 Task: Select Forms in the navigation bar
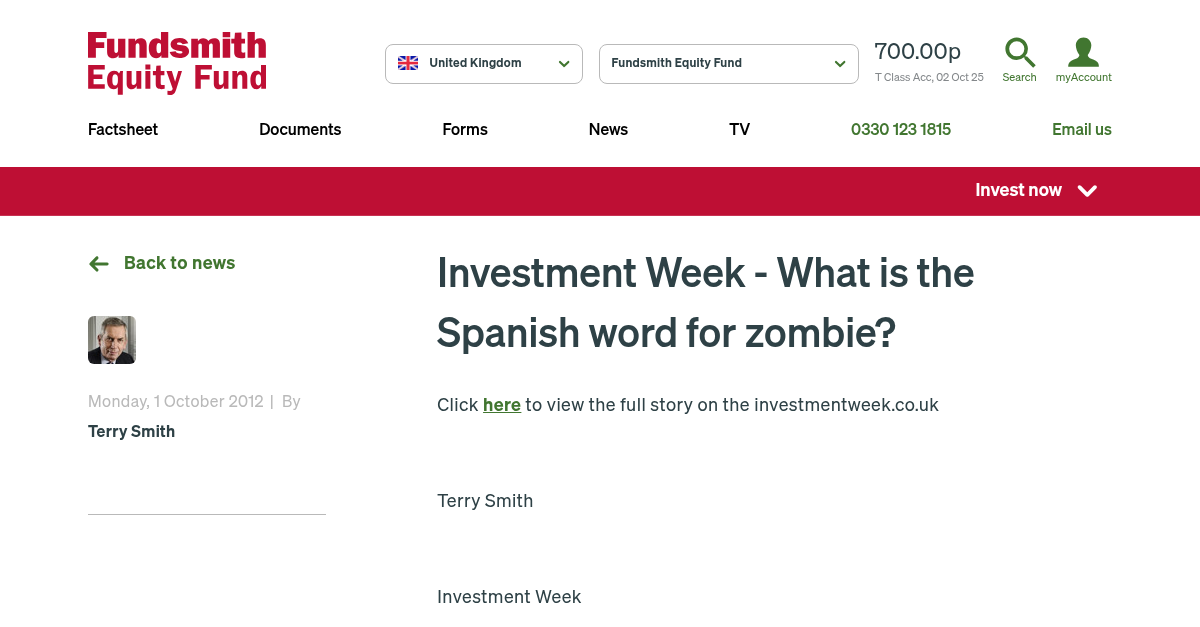click(x=465, y=129)
